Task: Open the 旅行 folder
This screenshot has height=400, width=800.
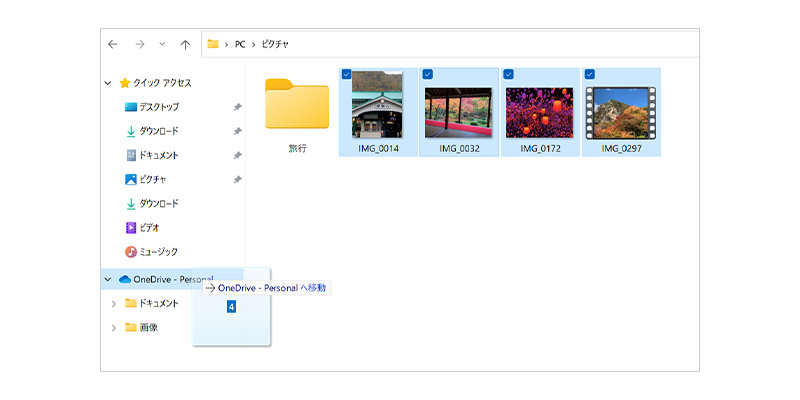Action: pyautogui.click(x=297, y=104)
